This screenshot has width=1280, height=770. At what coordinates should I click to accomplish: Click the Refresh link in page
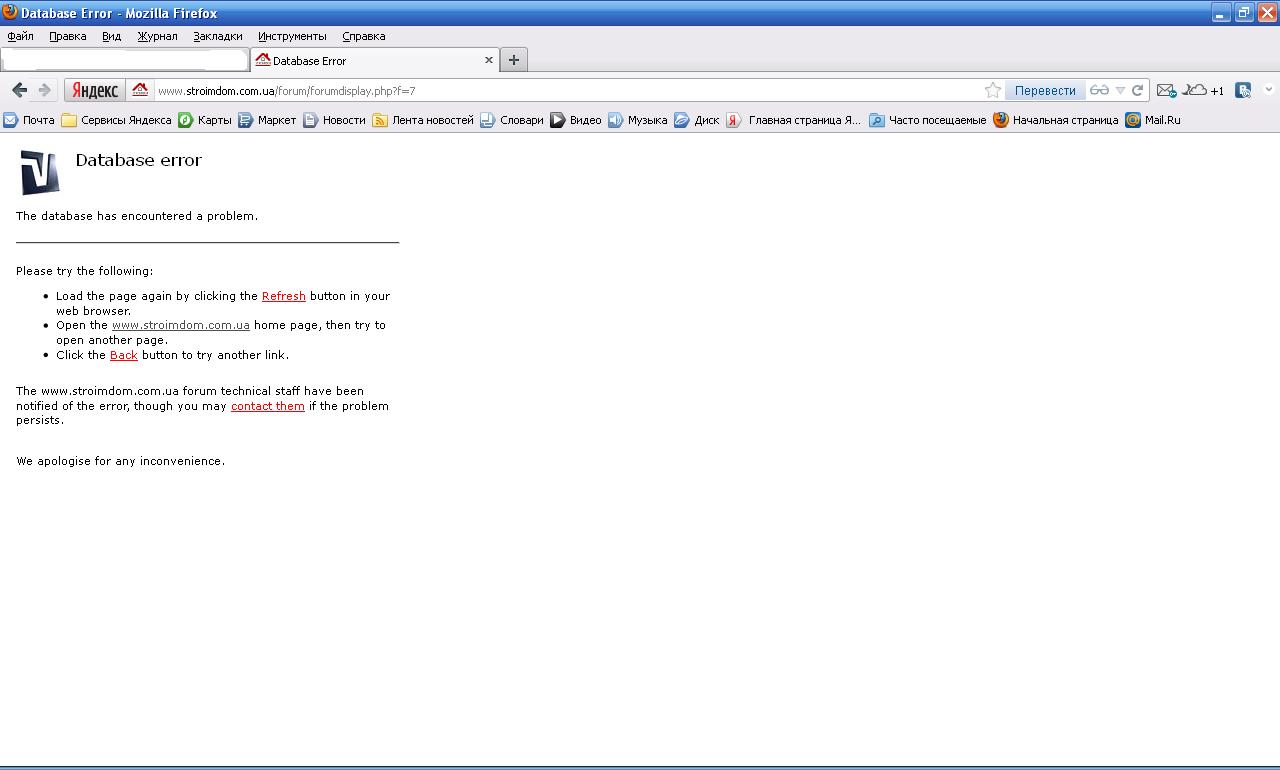(x=284, y=296)
